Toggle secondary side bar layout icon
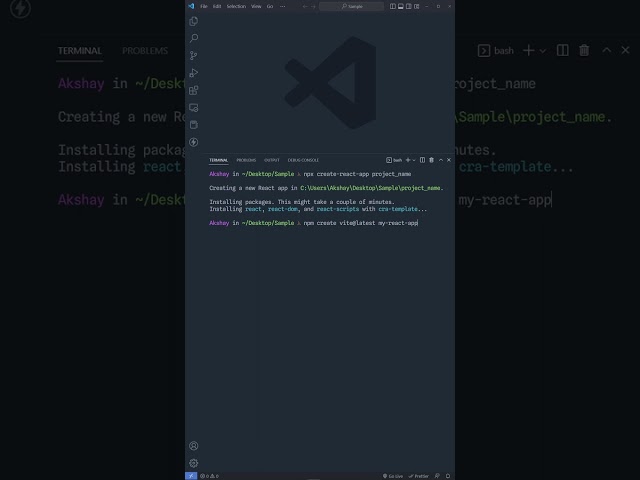640x480 pixels. click(409, 7)
